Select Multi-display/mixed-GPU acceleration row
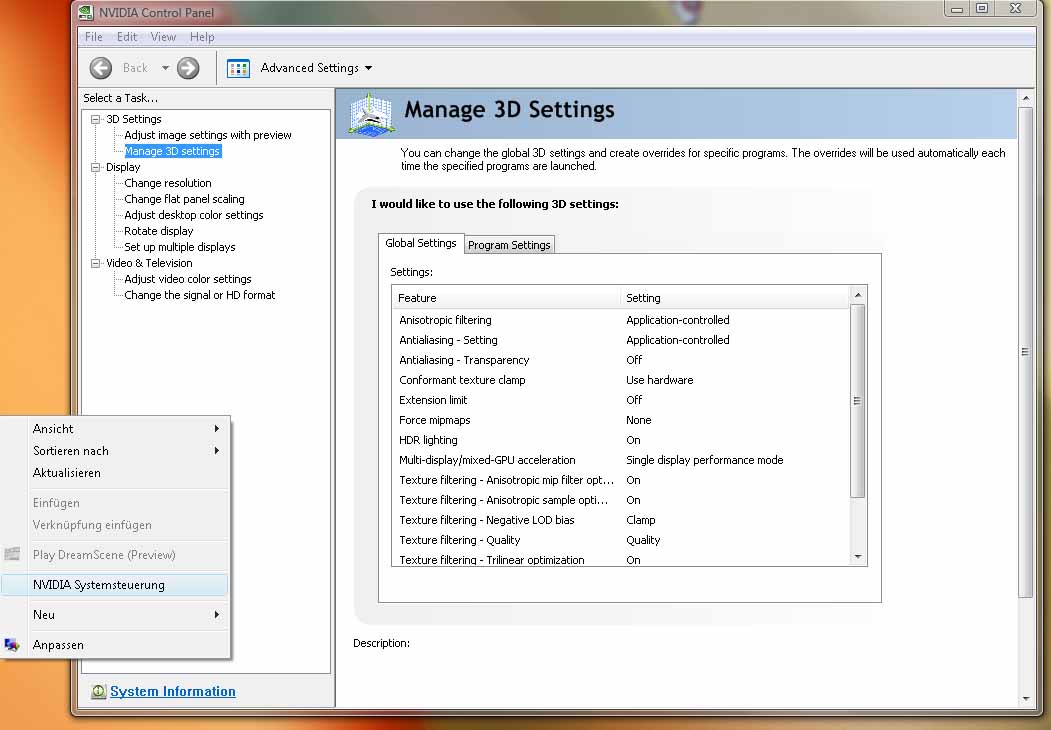Viewport: 1051px width, 730px height. 621,461
